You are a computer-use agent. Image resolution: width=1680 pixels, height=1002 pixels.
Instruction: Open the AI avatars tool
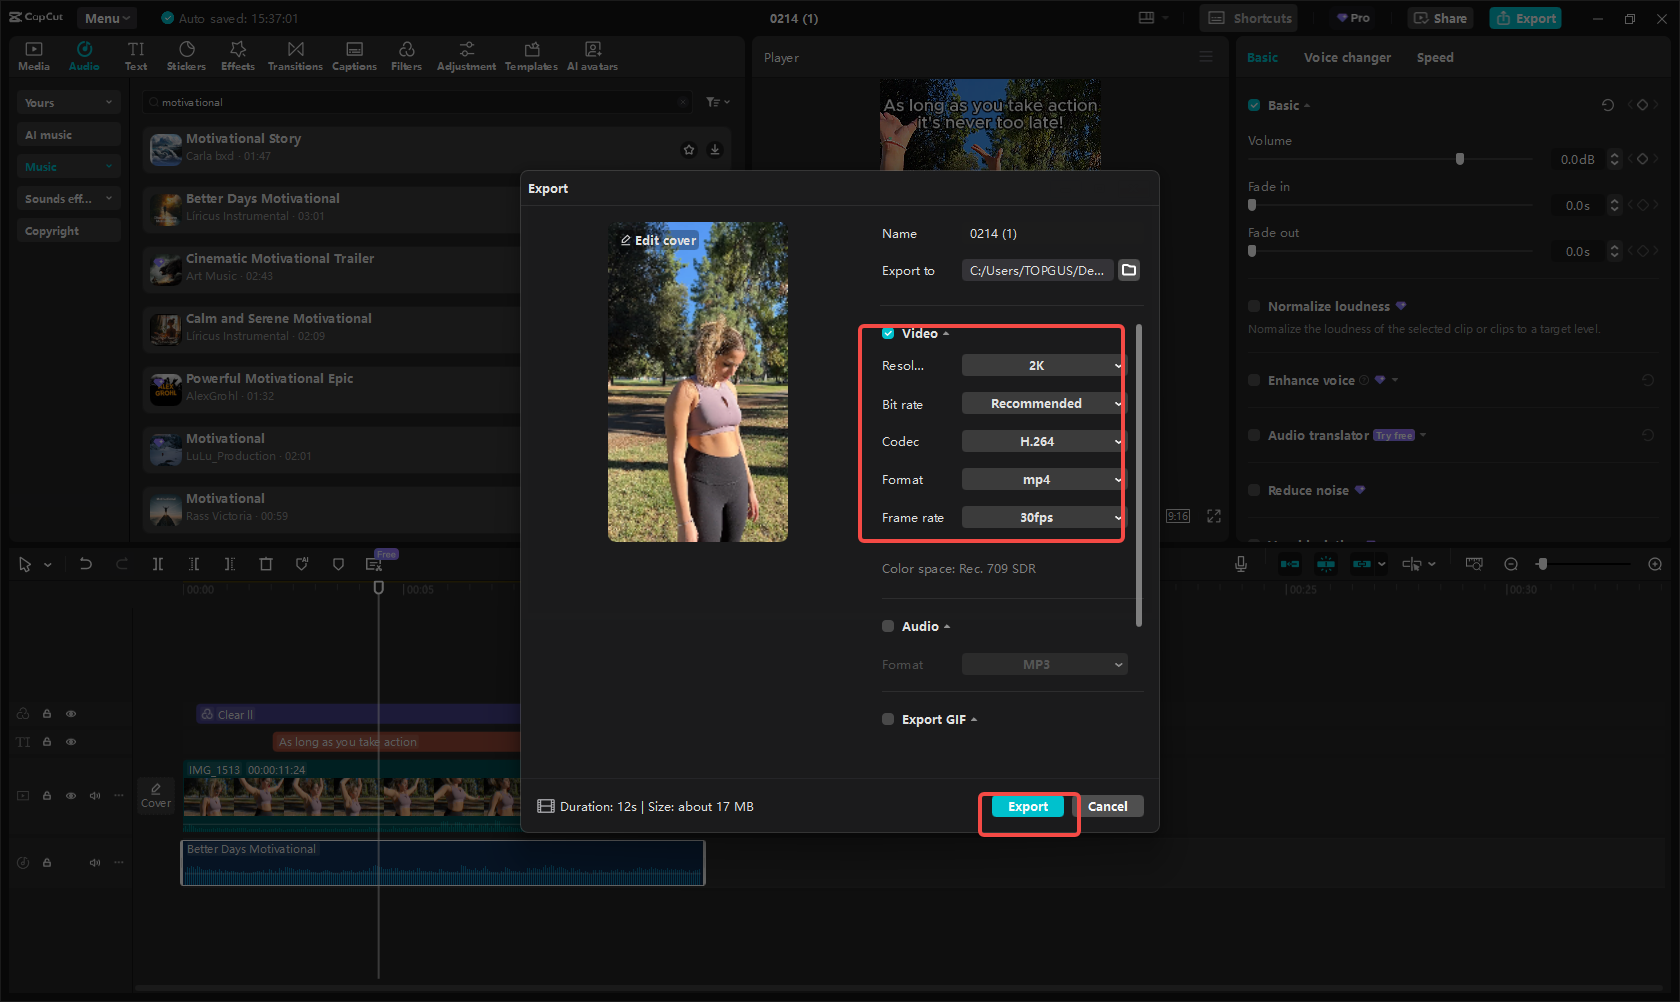pos(592,56)
